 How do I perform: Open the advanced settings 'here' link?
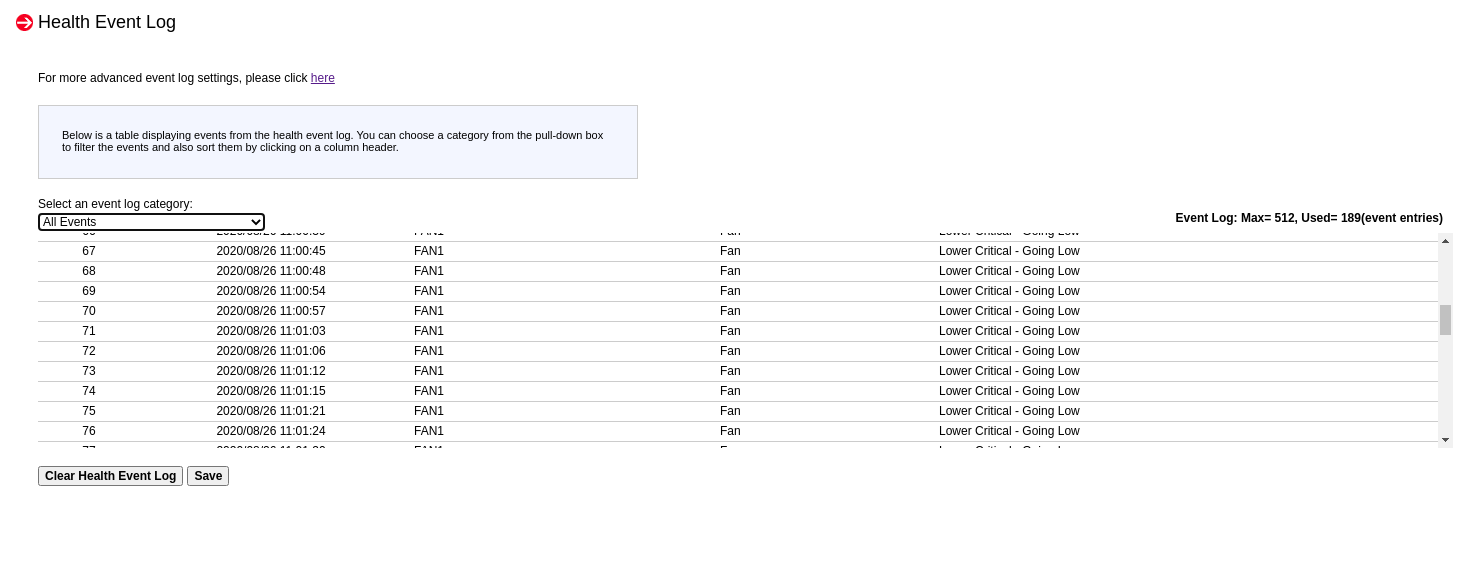click(322, 78)
